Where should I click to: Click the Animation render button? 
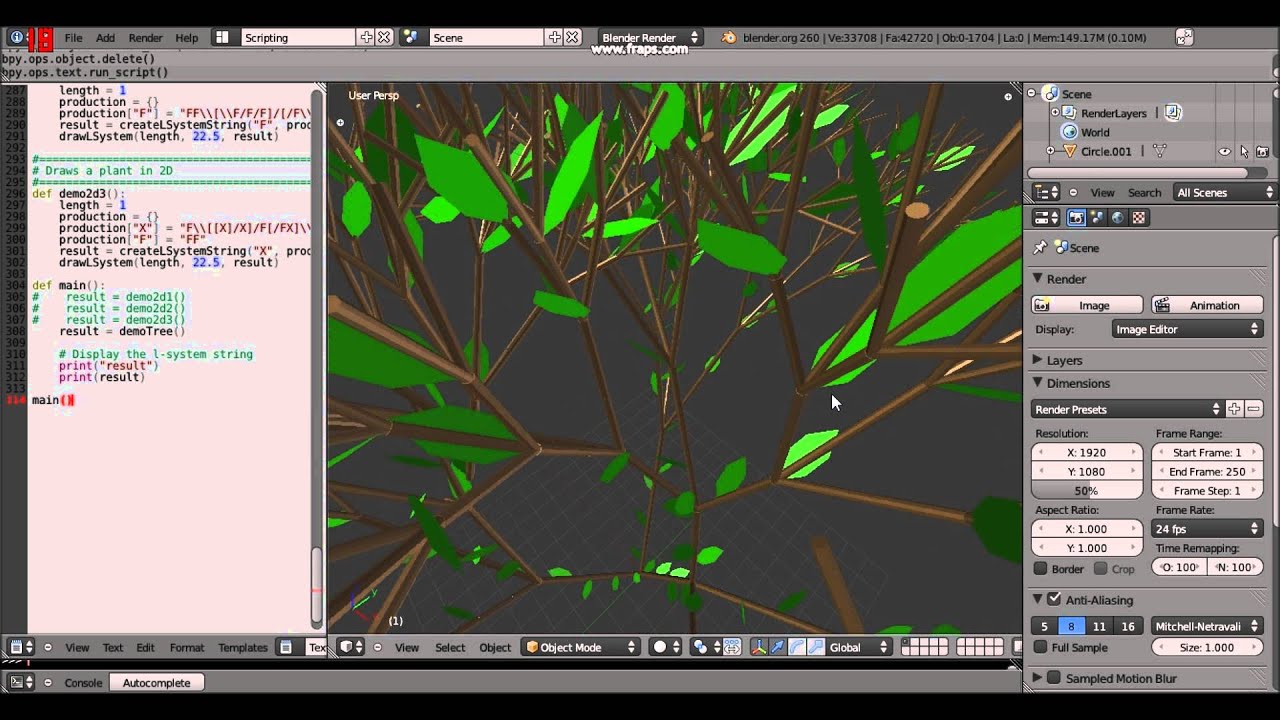pos(1207,305)
